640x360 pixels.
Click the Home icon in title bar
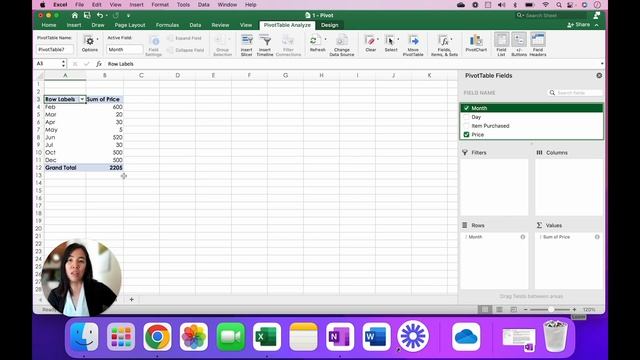74,16
